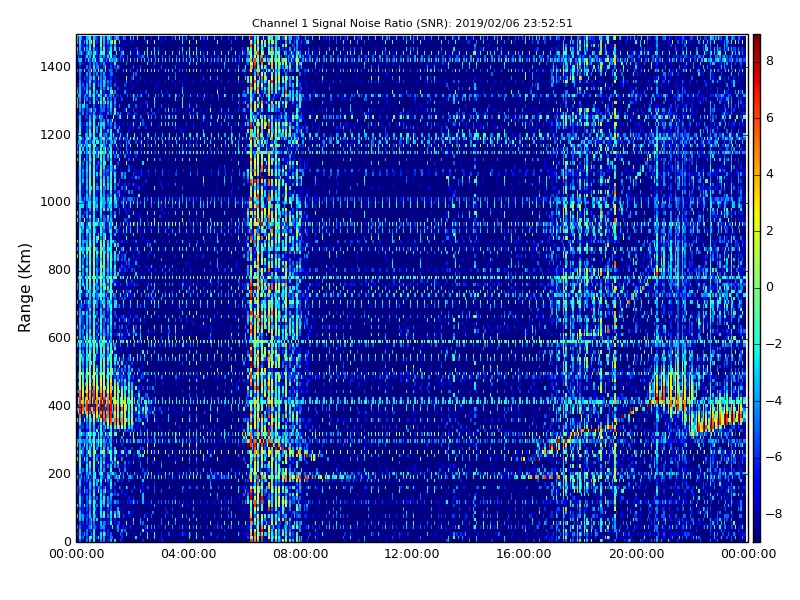The width and height of the screenshot is (800, 600).
Task: Click the 04:00:00 time axis label
Action: (189, 554)
